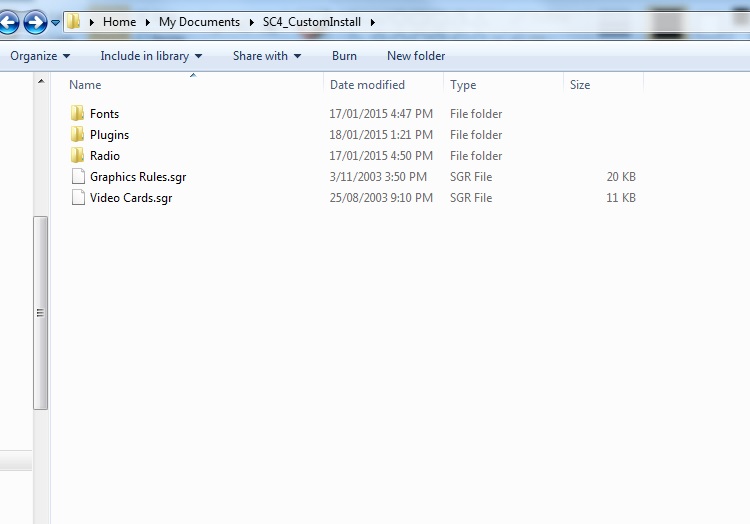This screenshot has width=750, height=524.
Task: Select the Radio folder icon
Action: coord(77,155)
